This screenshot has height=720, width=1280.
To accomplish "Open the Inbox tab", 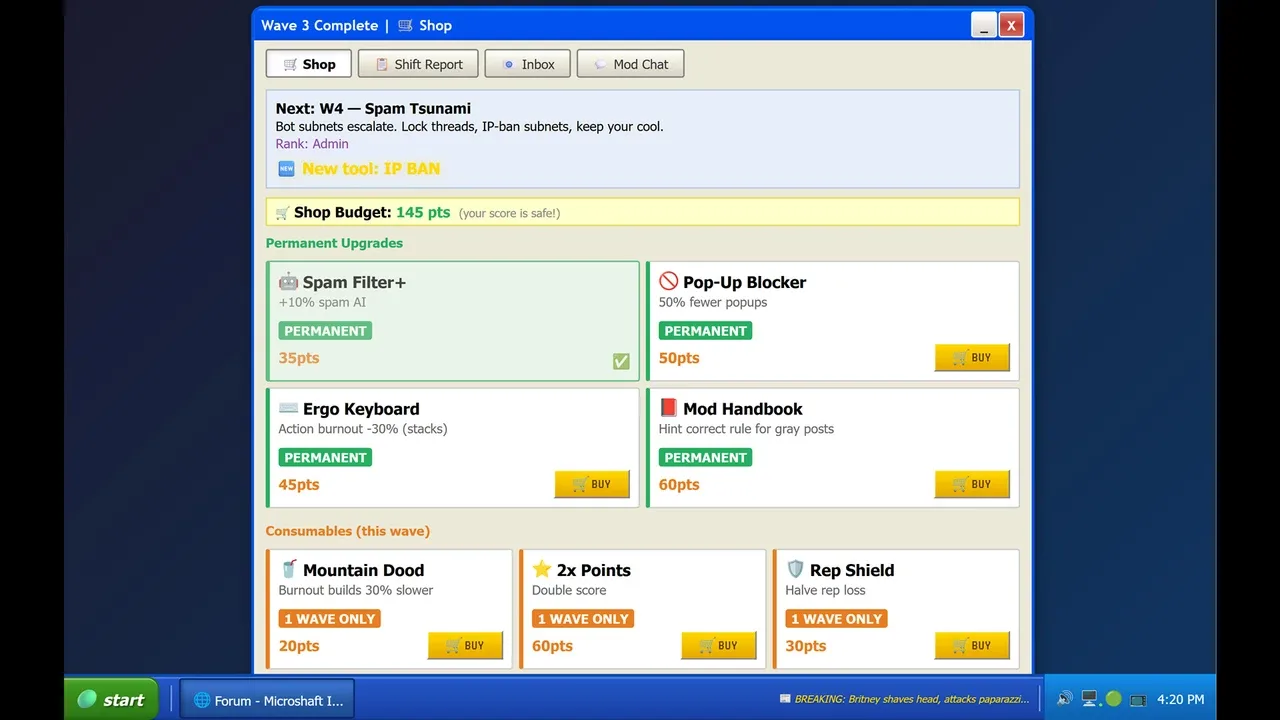I will [x=527, y=64].
